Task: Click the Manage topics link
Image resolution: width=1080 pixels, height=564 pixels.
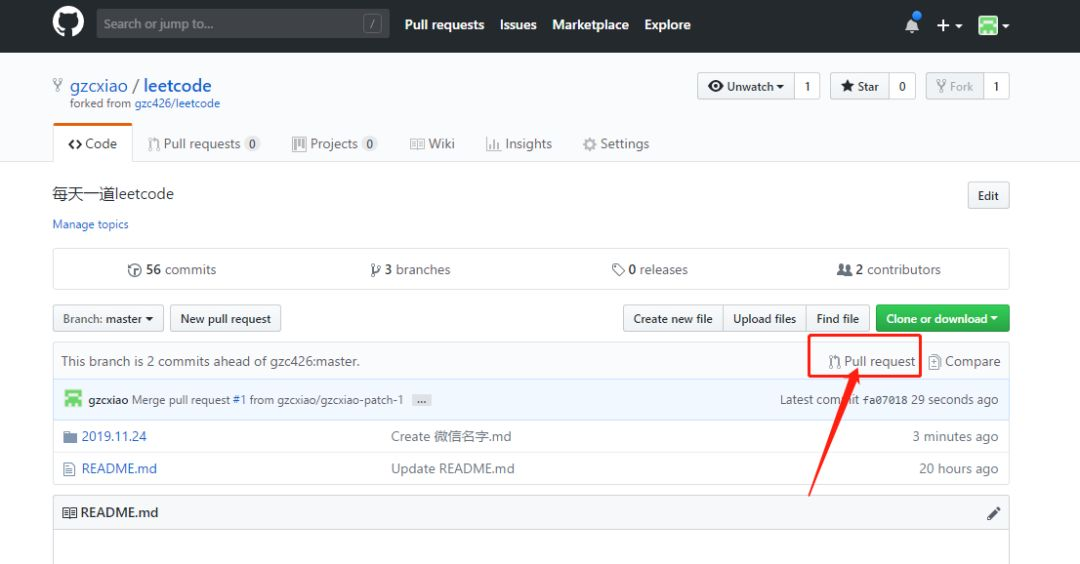Action: [90, 224]
